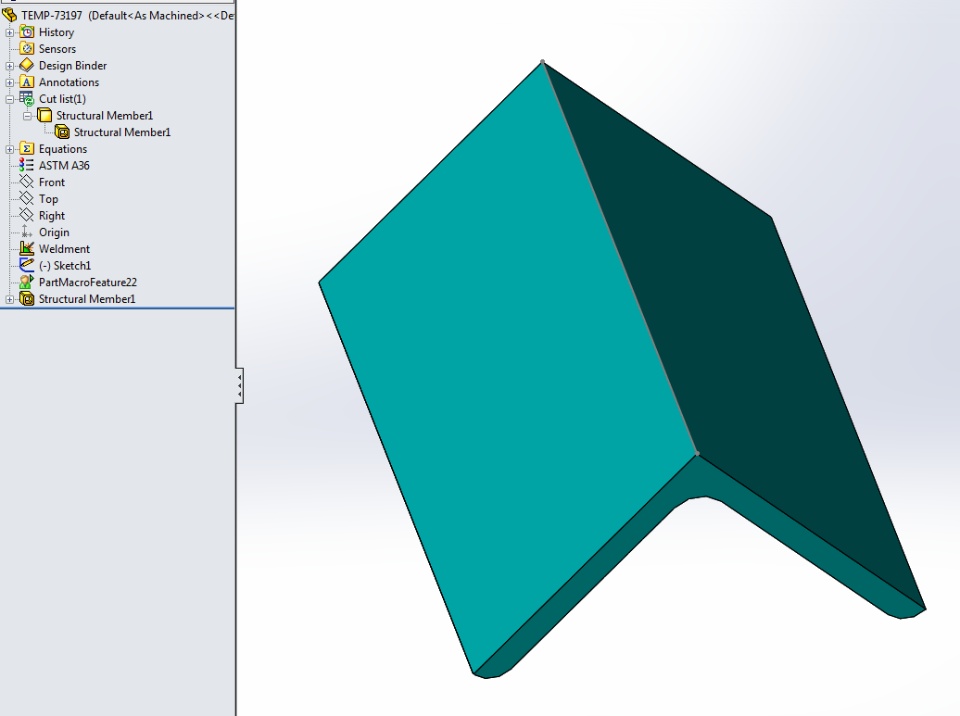960x716 pixels.
Task: Click the Right plane icon
Action: [27, 215]
